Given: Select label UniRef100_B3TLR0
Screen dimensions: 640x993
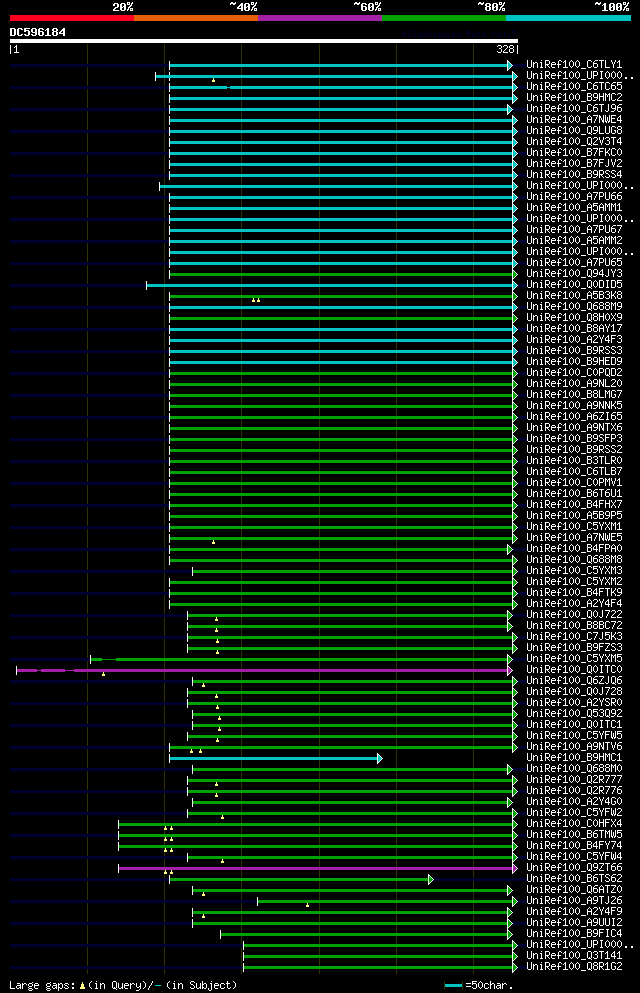Looking at the screenshot, I should click(x=574, y=461).
